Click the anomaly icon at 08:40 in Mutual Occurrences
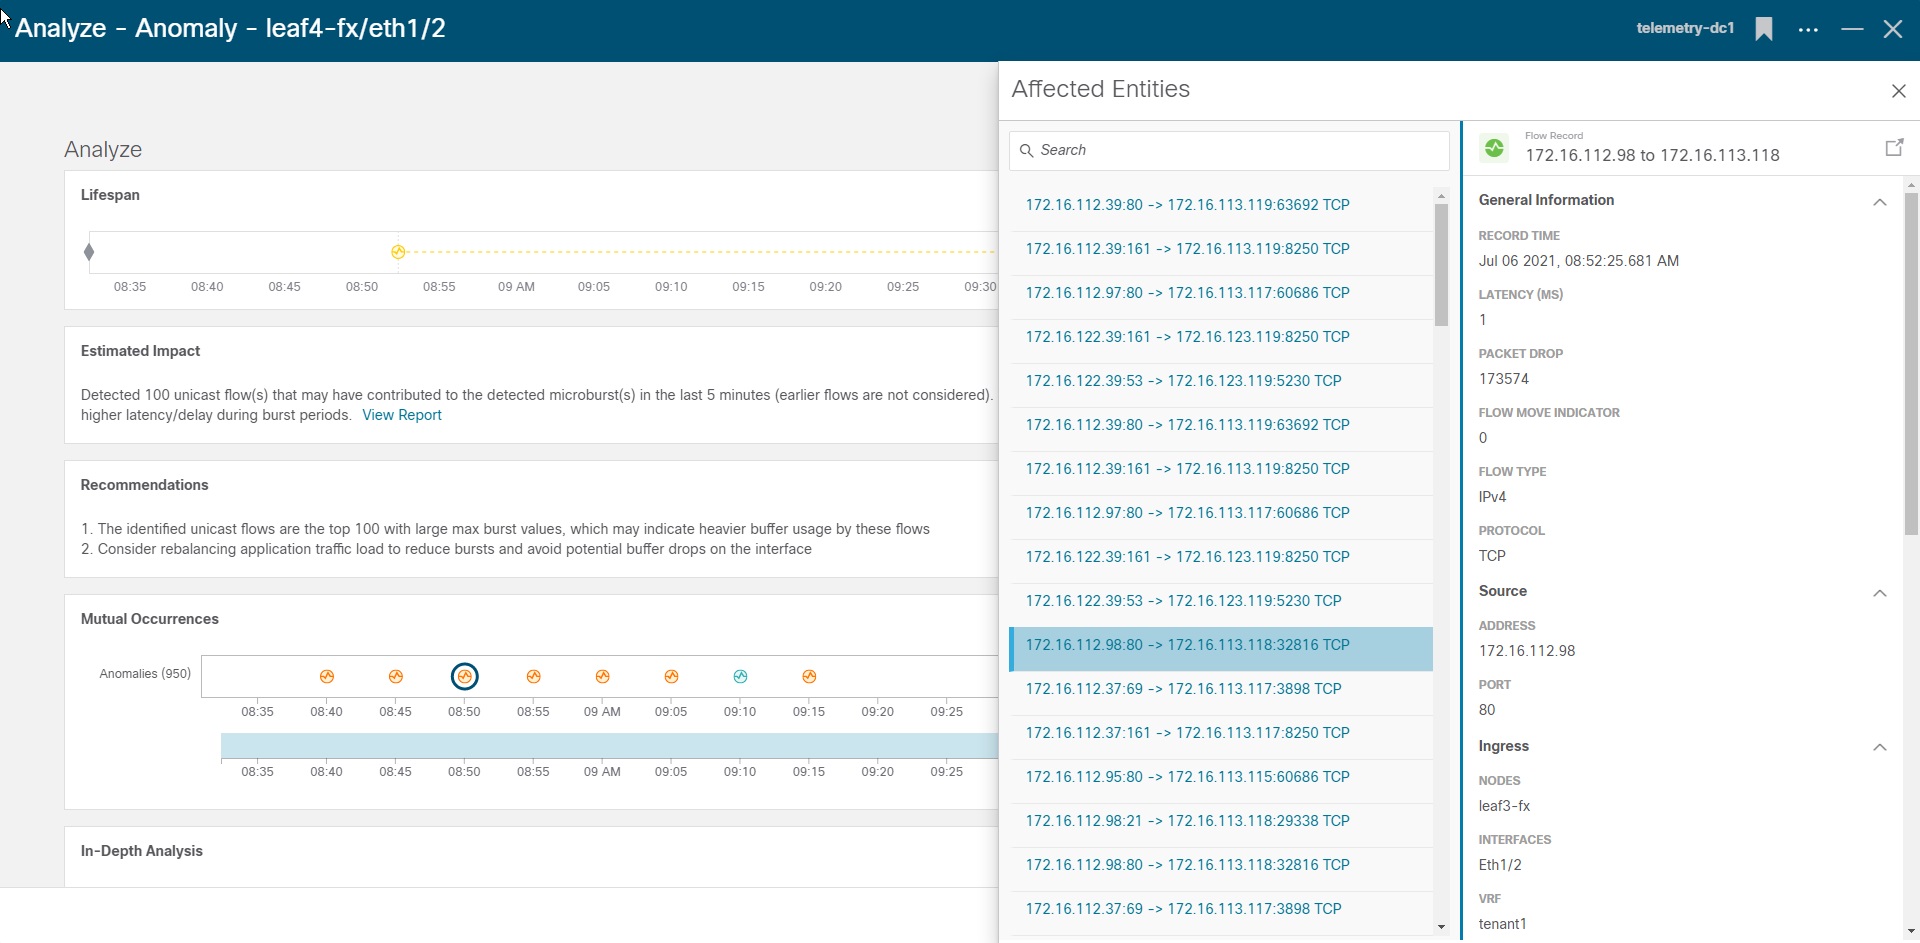This screenshot has height=943, width=1920. (327, 676)
